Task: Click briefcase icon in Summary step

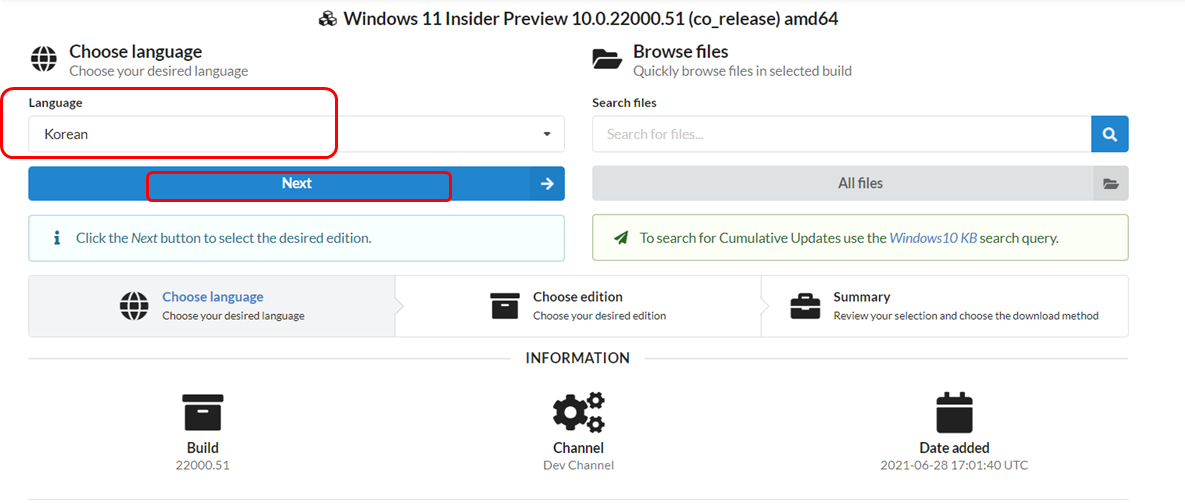Action: point(805,306)
